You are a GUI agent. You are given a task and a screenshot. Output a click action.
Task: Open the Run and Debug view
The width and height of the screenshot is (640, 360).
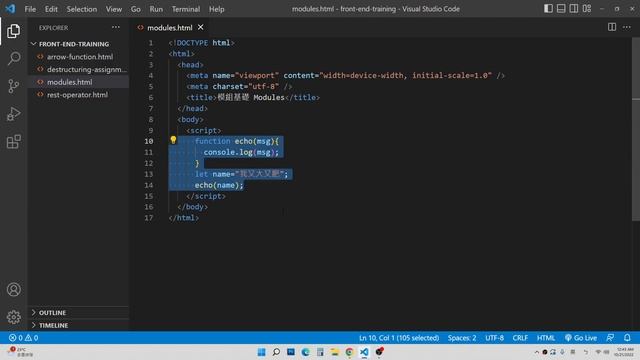[x=13, y=114]
